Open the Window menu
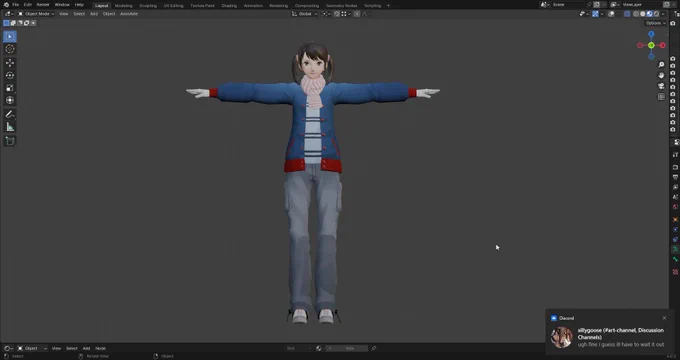This screenshot has height=360, width=680. click(x=62, y=5)
